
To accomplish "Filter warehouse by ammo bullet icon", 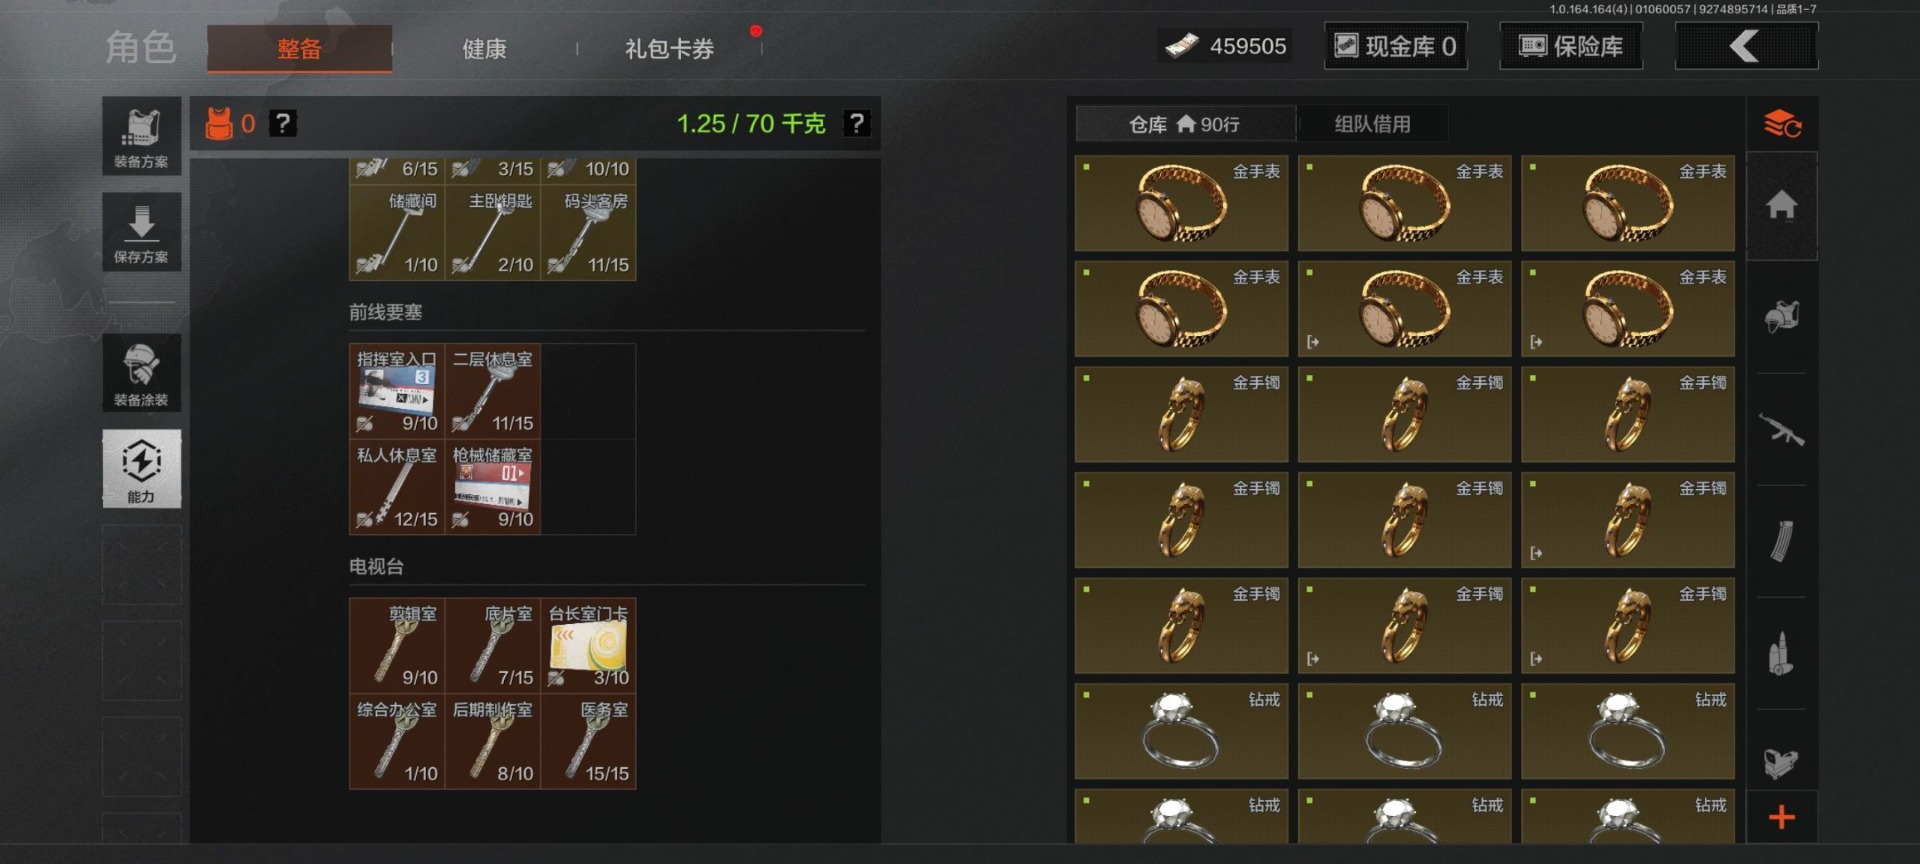I will click(1782, 654).
